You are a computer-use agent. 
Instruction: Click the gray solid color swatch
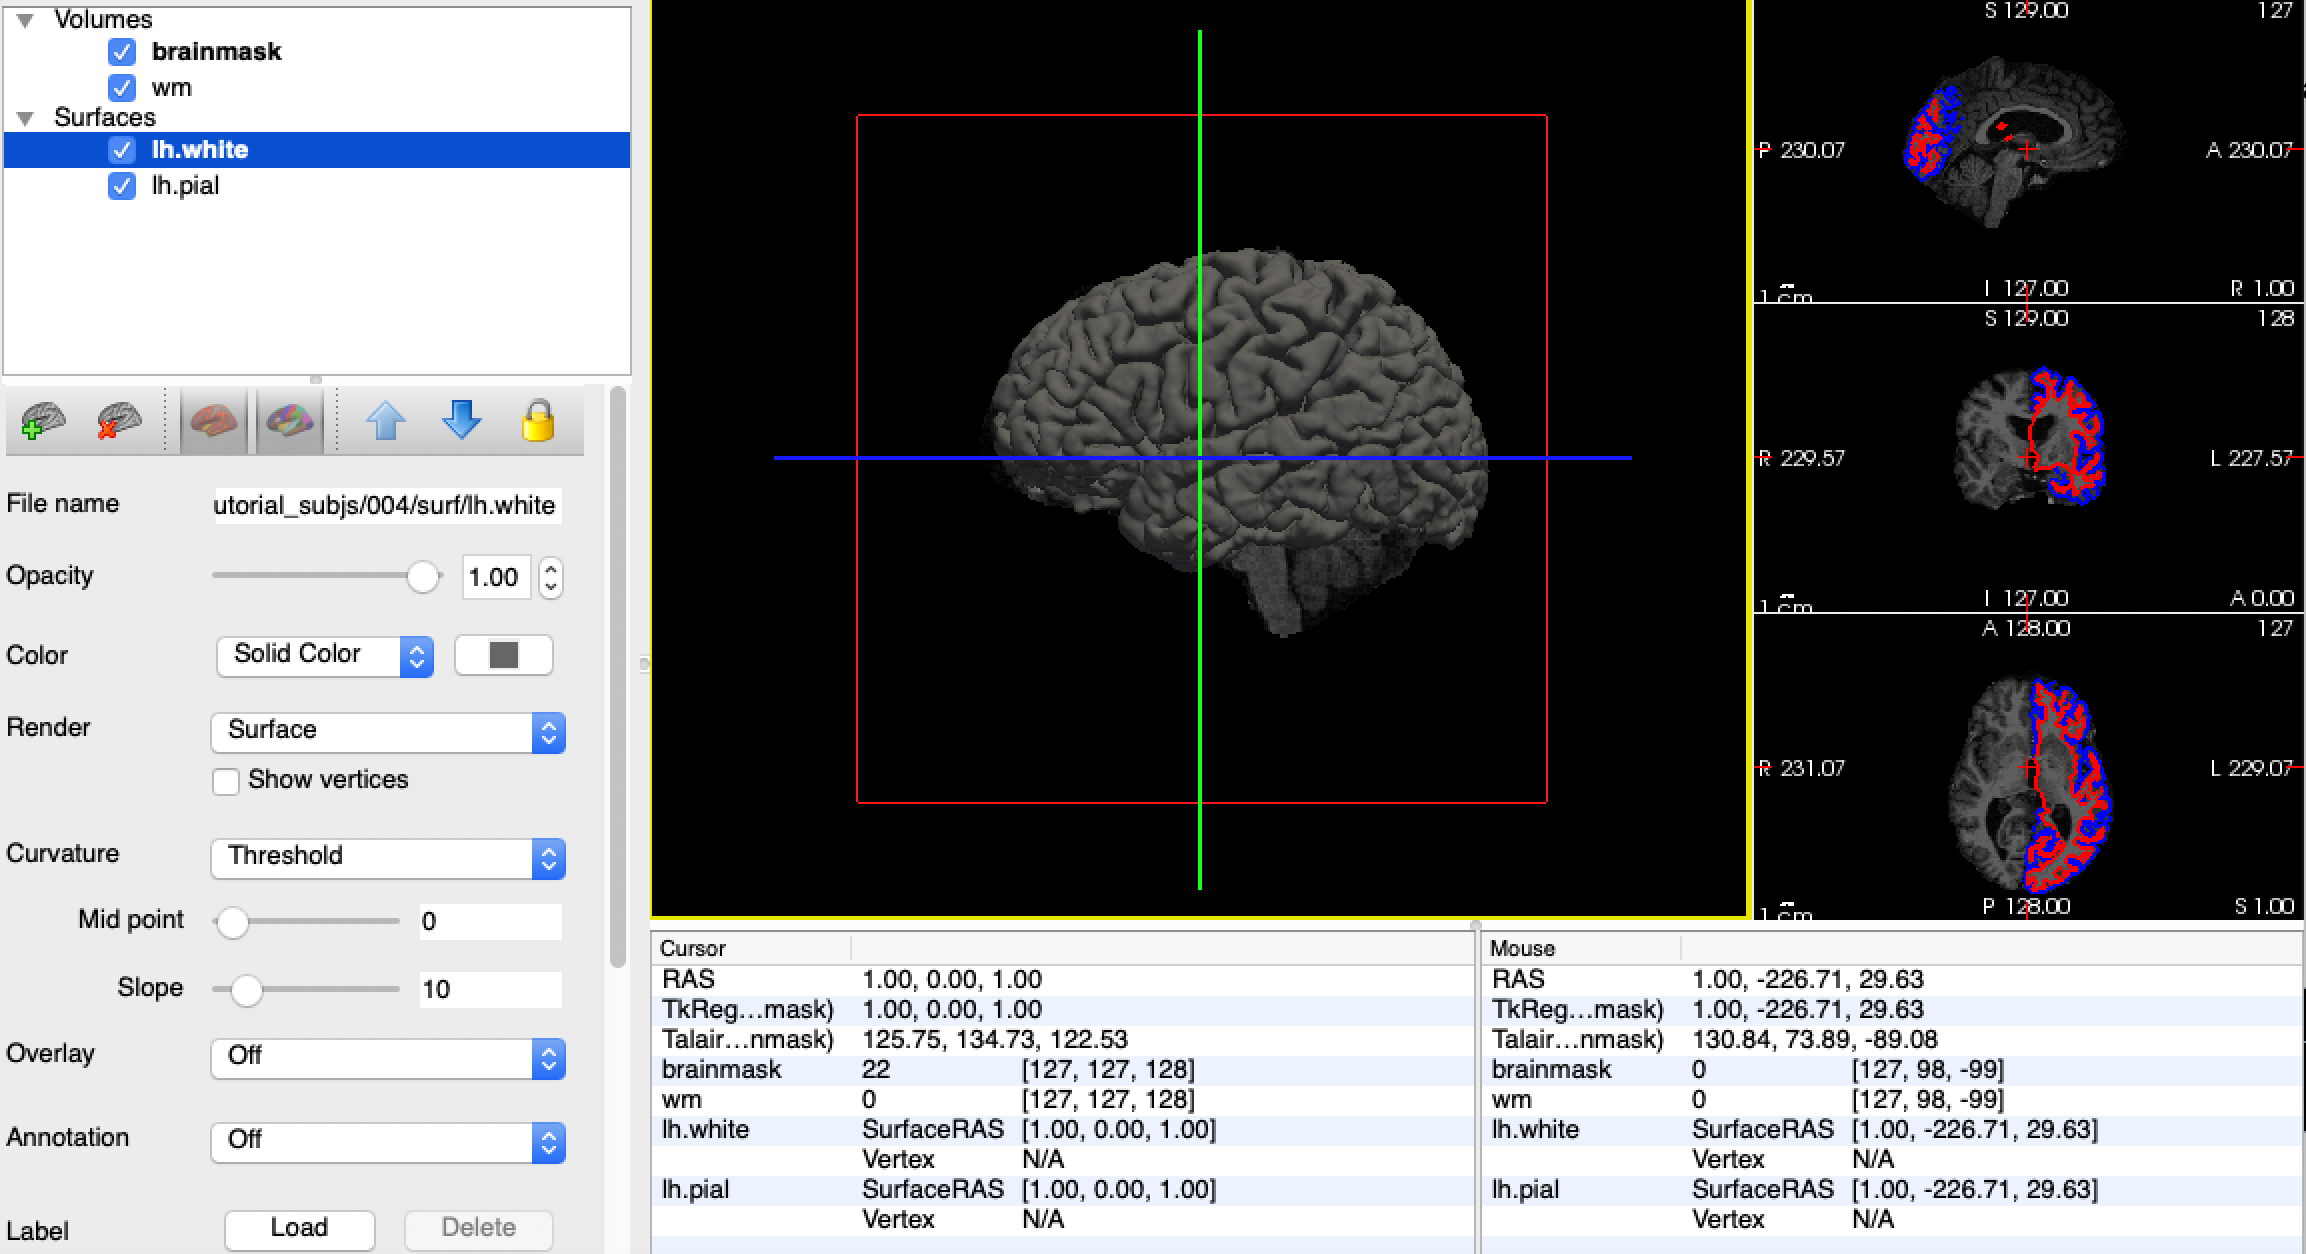point(503,655)
